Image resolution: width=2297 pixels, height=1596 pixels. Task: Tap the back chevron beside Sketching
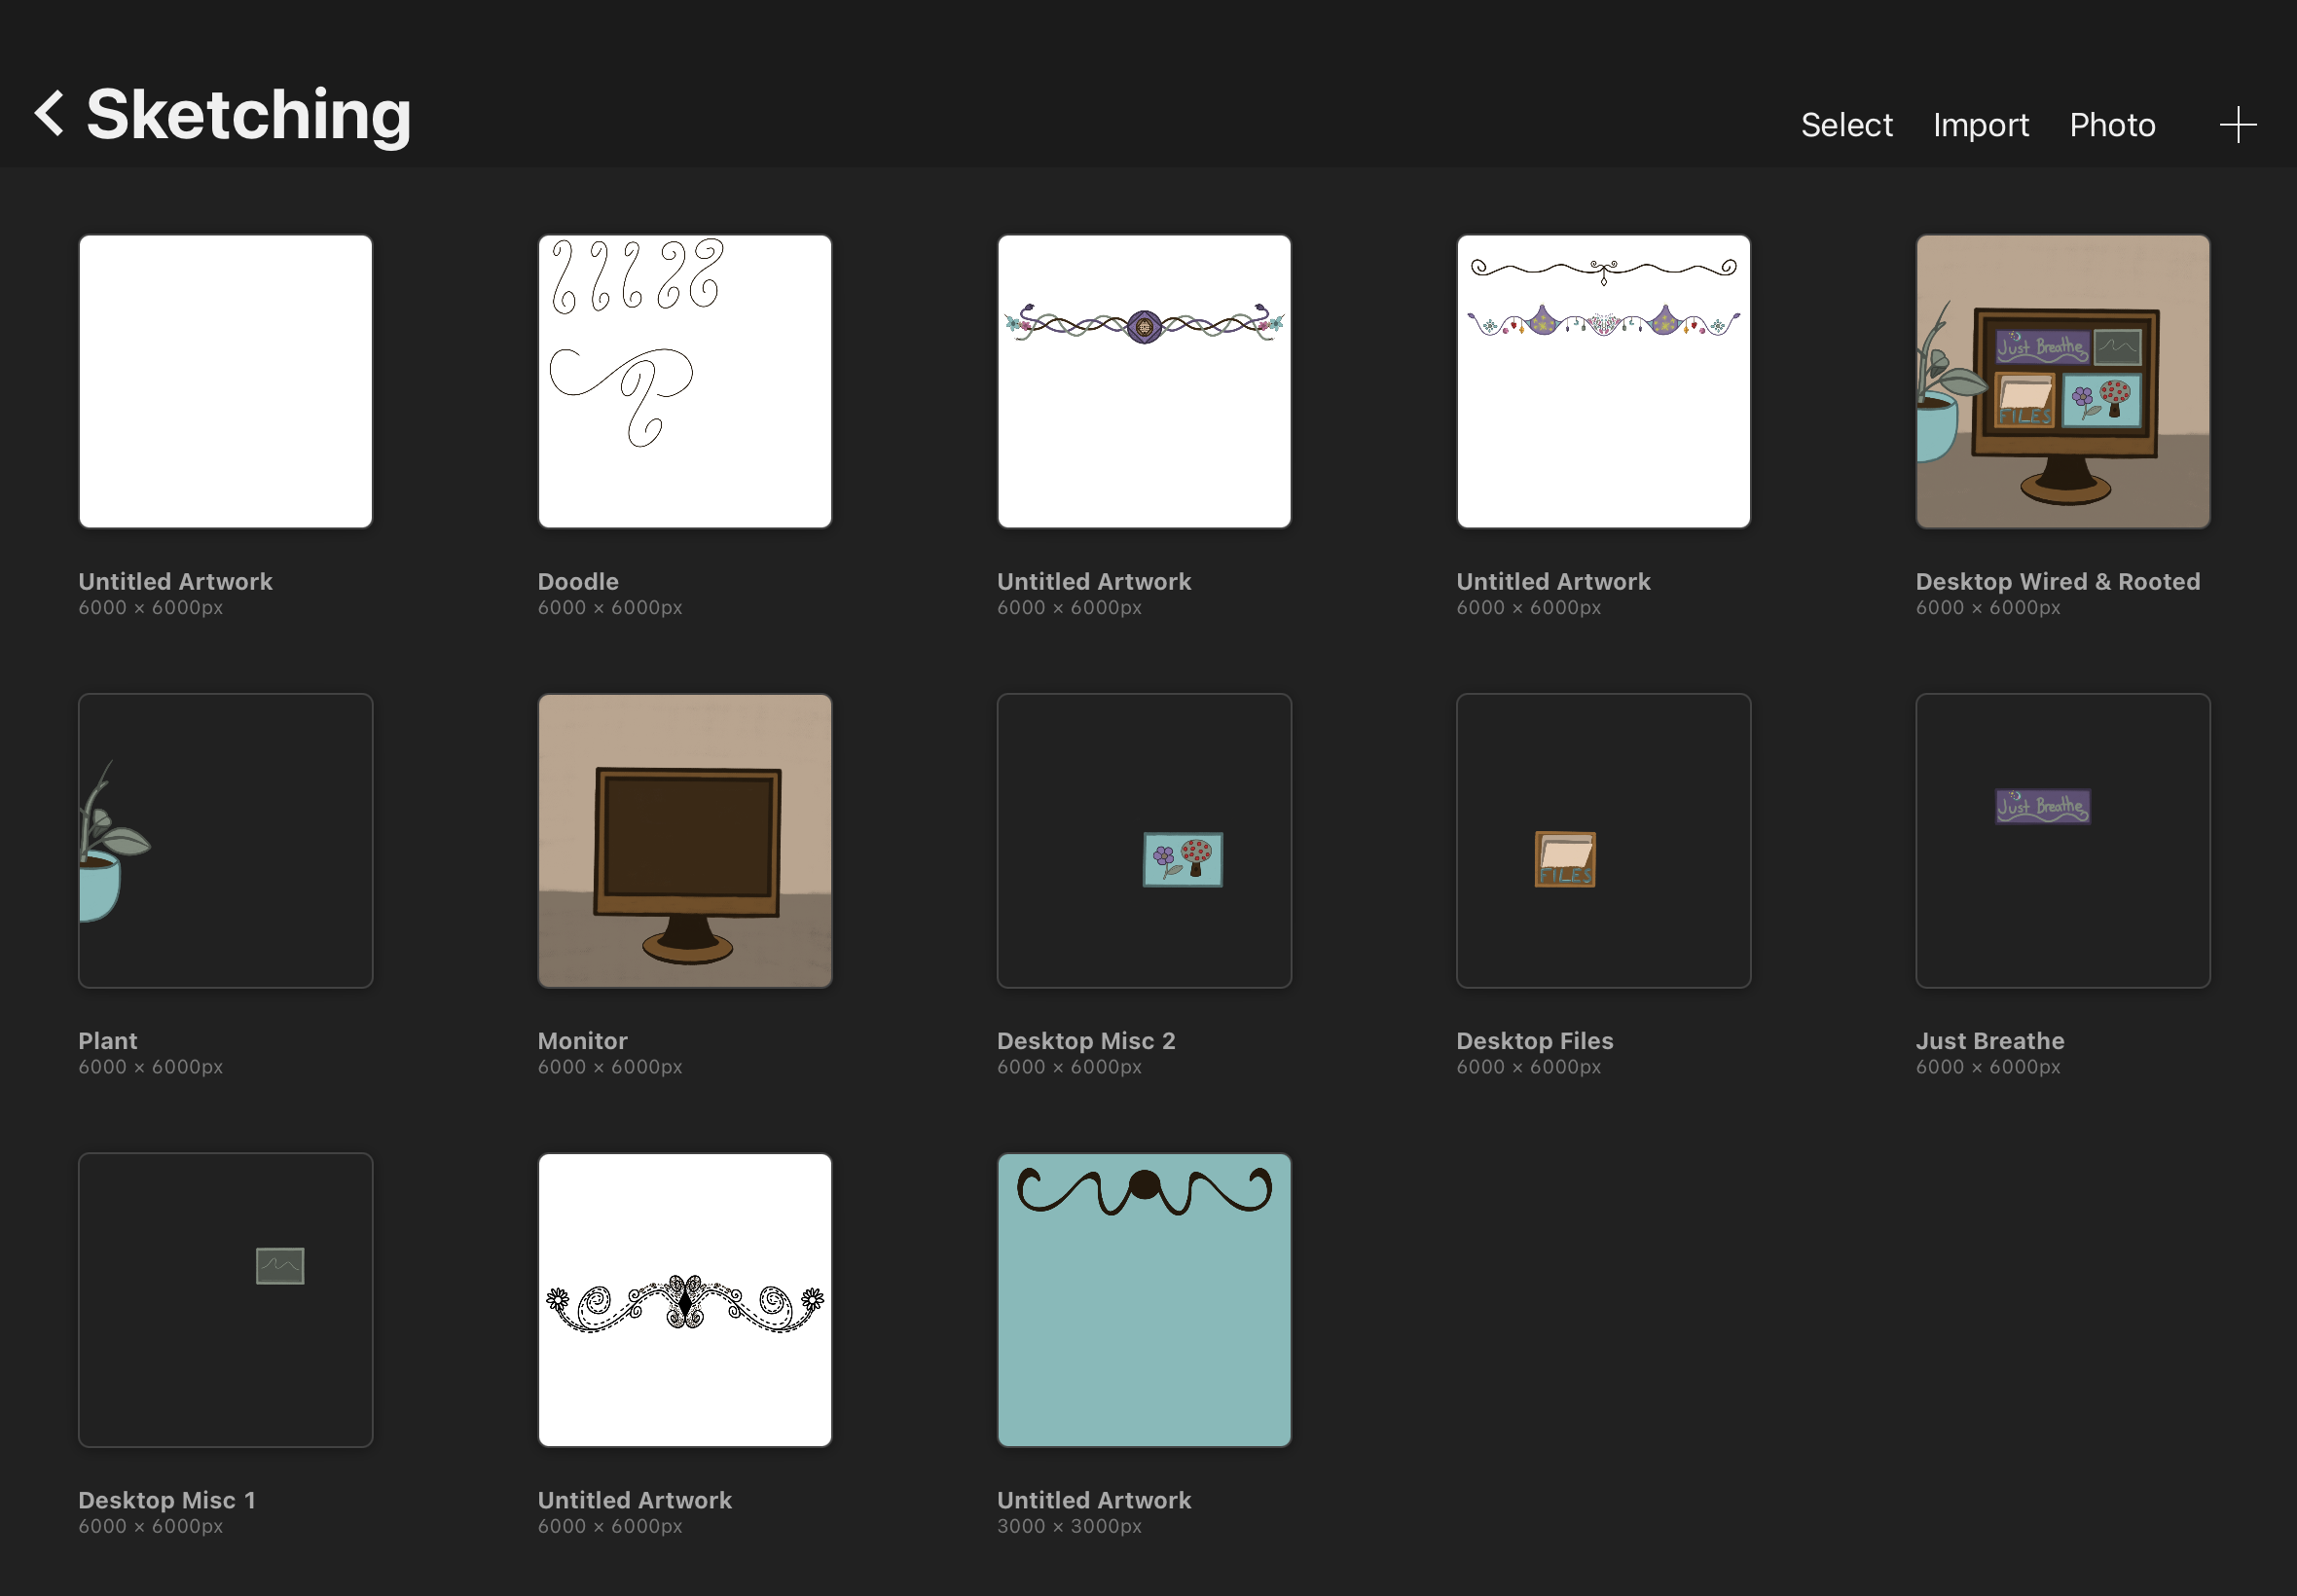point(50,113)
